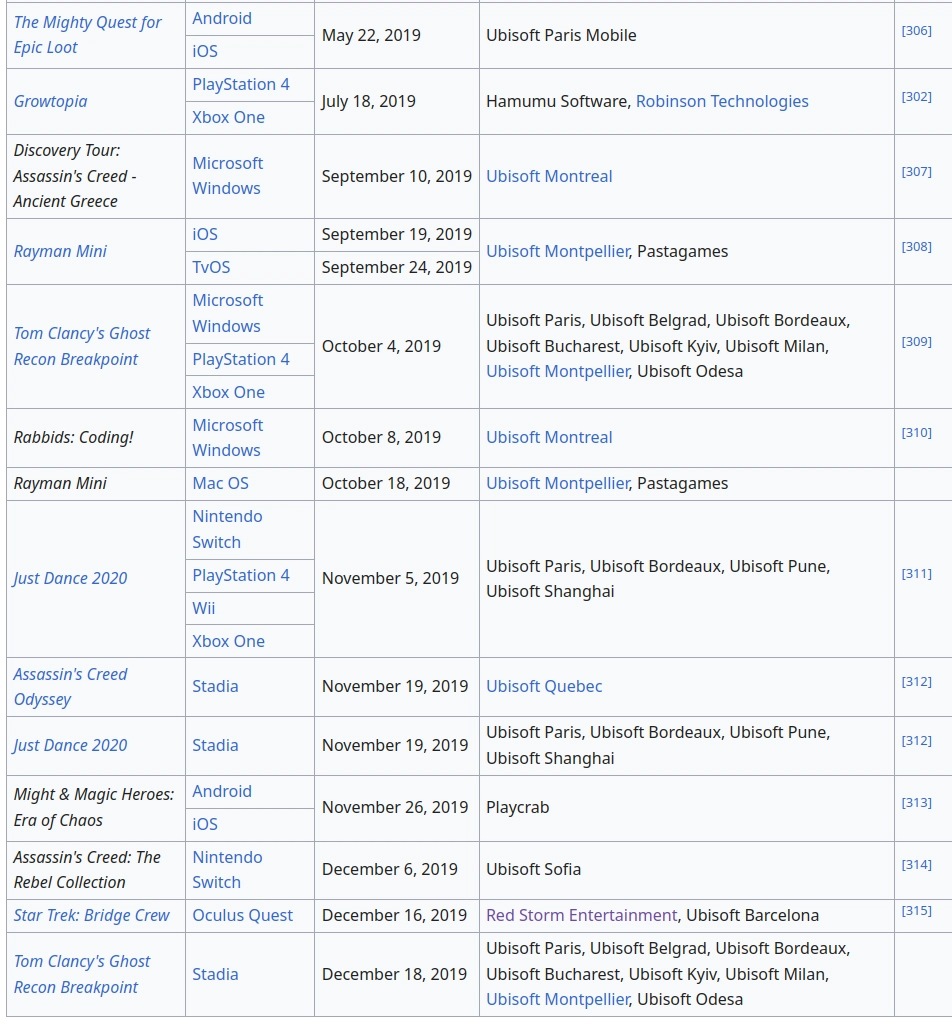Open reference [315]
Viewport: 952px width, 1023px height.
click(x=916, y=911)
